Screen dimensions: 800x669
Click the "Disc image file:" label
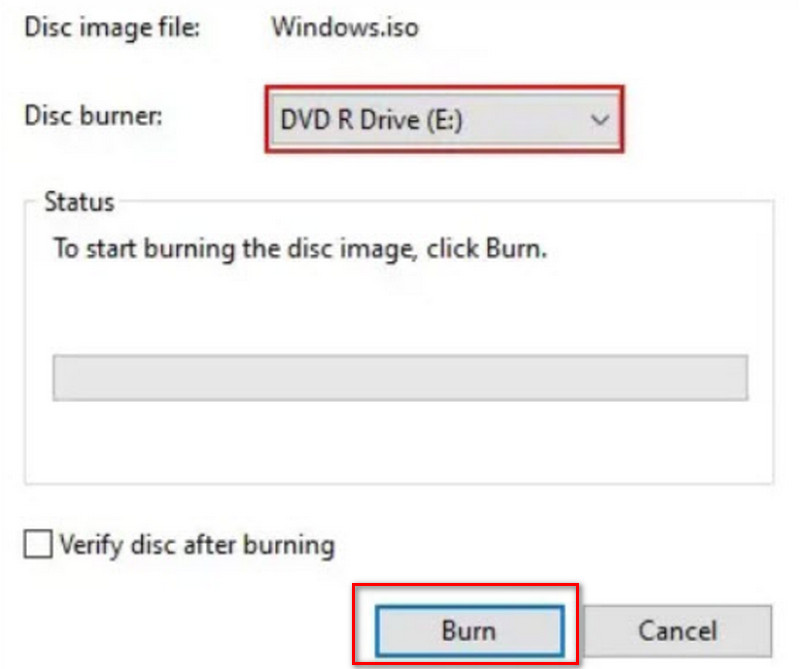[112, 27]
